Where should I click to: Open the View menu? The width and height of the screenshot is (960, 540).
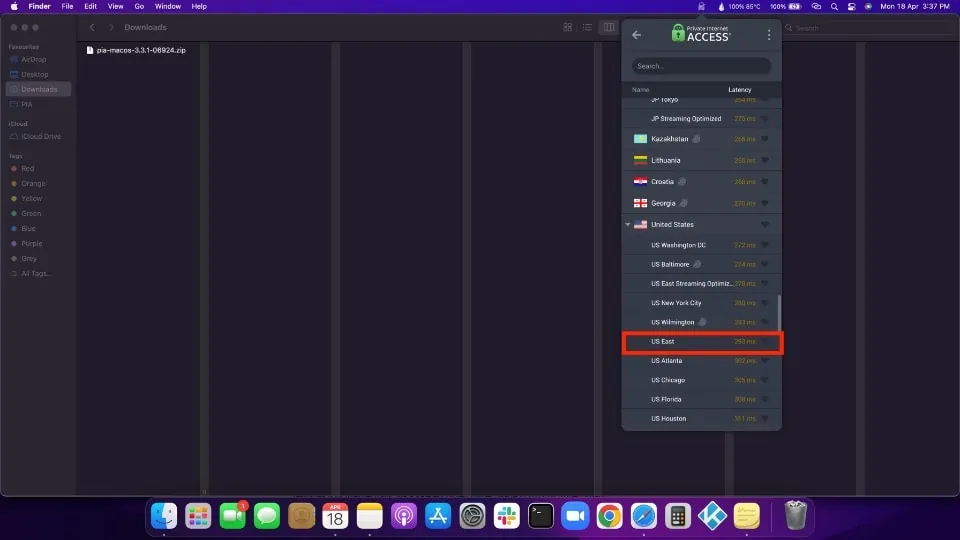coord(115,6)
